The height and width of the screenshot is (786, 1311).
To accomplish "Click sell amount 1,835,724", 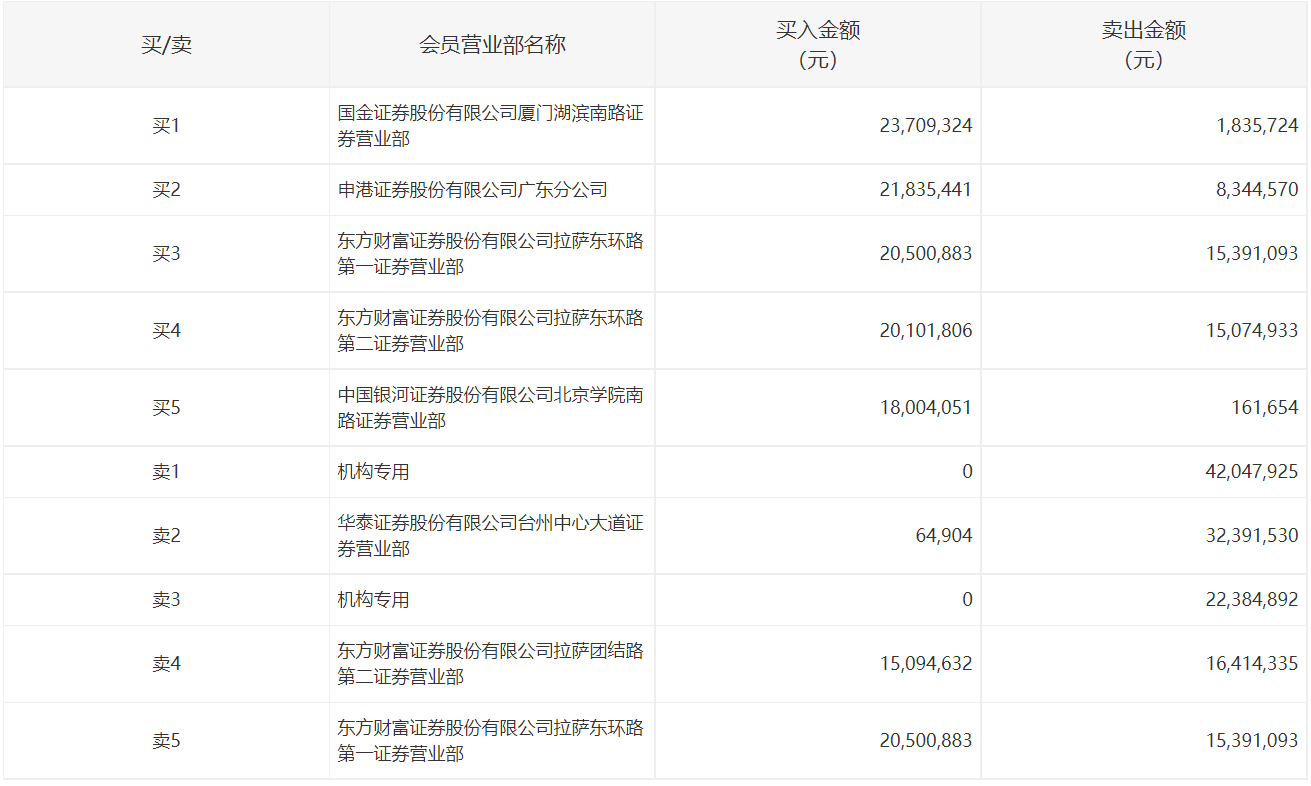I will pyautogui.click(x=1258, y=126).
